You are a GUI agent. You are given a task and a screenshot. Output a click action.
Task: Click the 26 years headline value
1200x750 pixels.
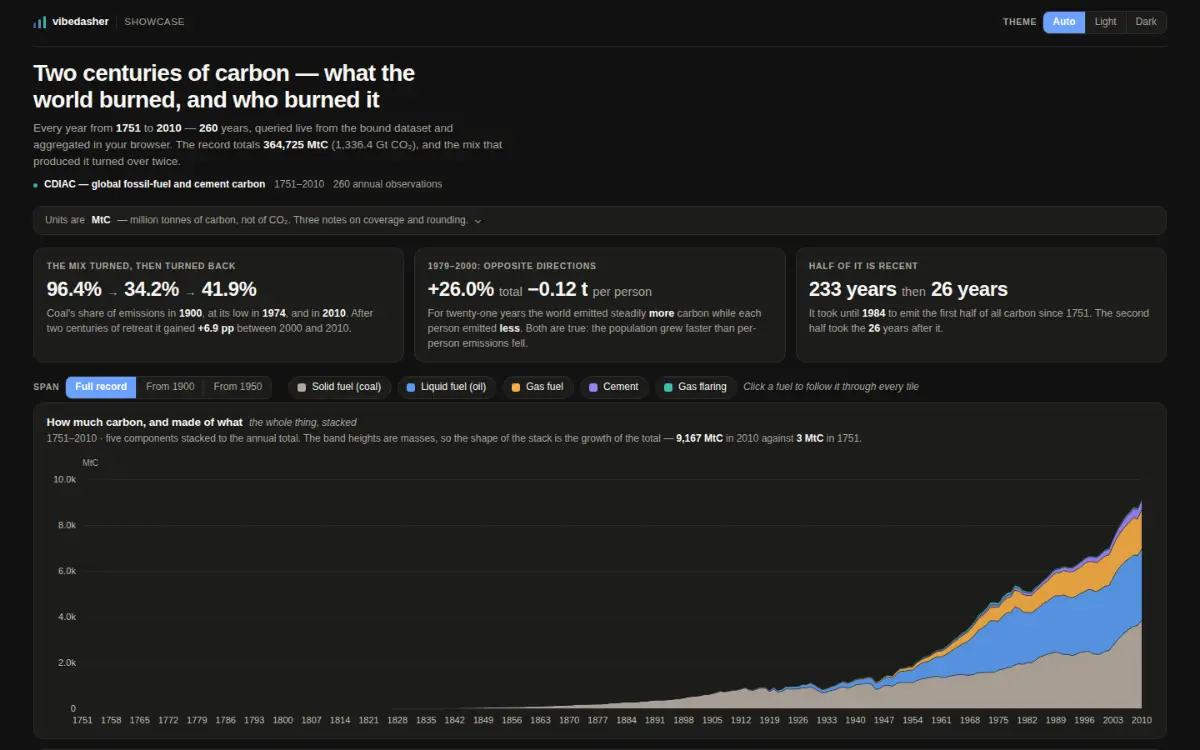[969, 290]
